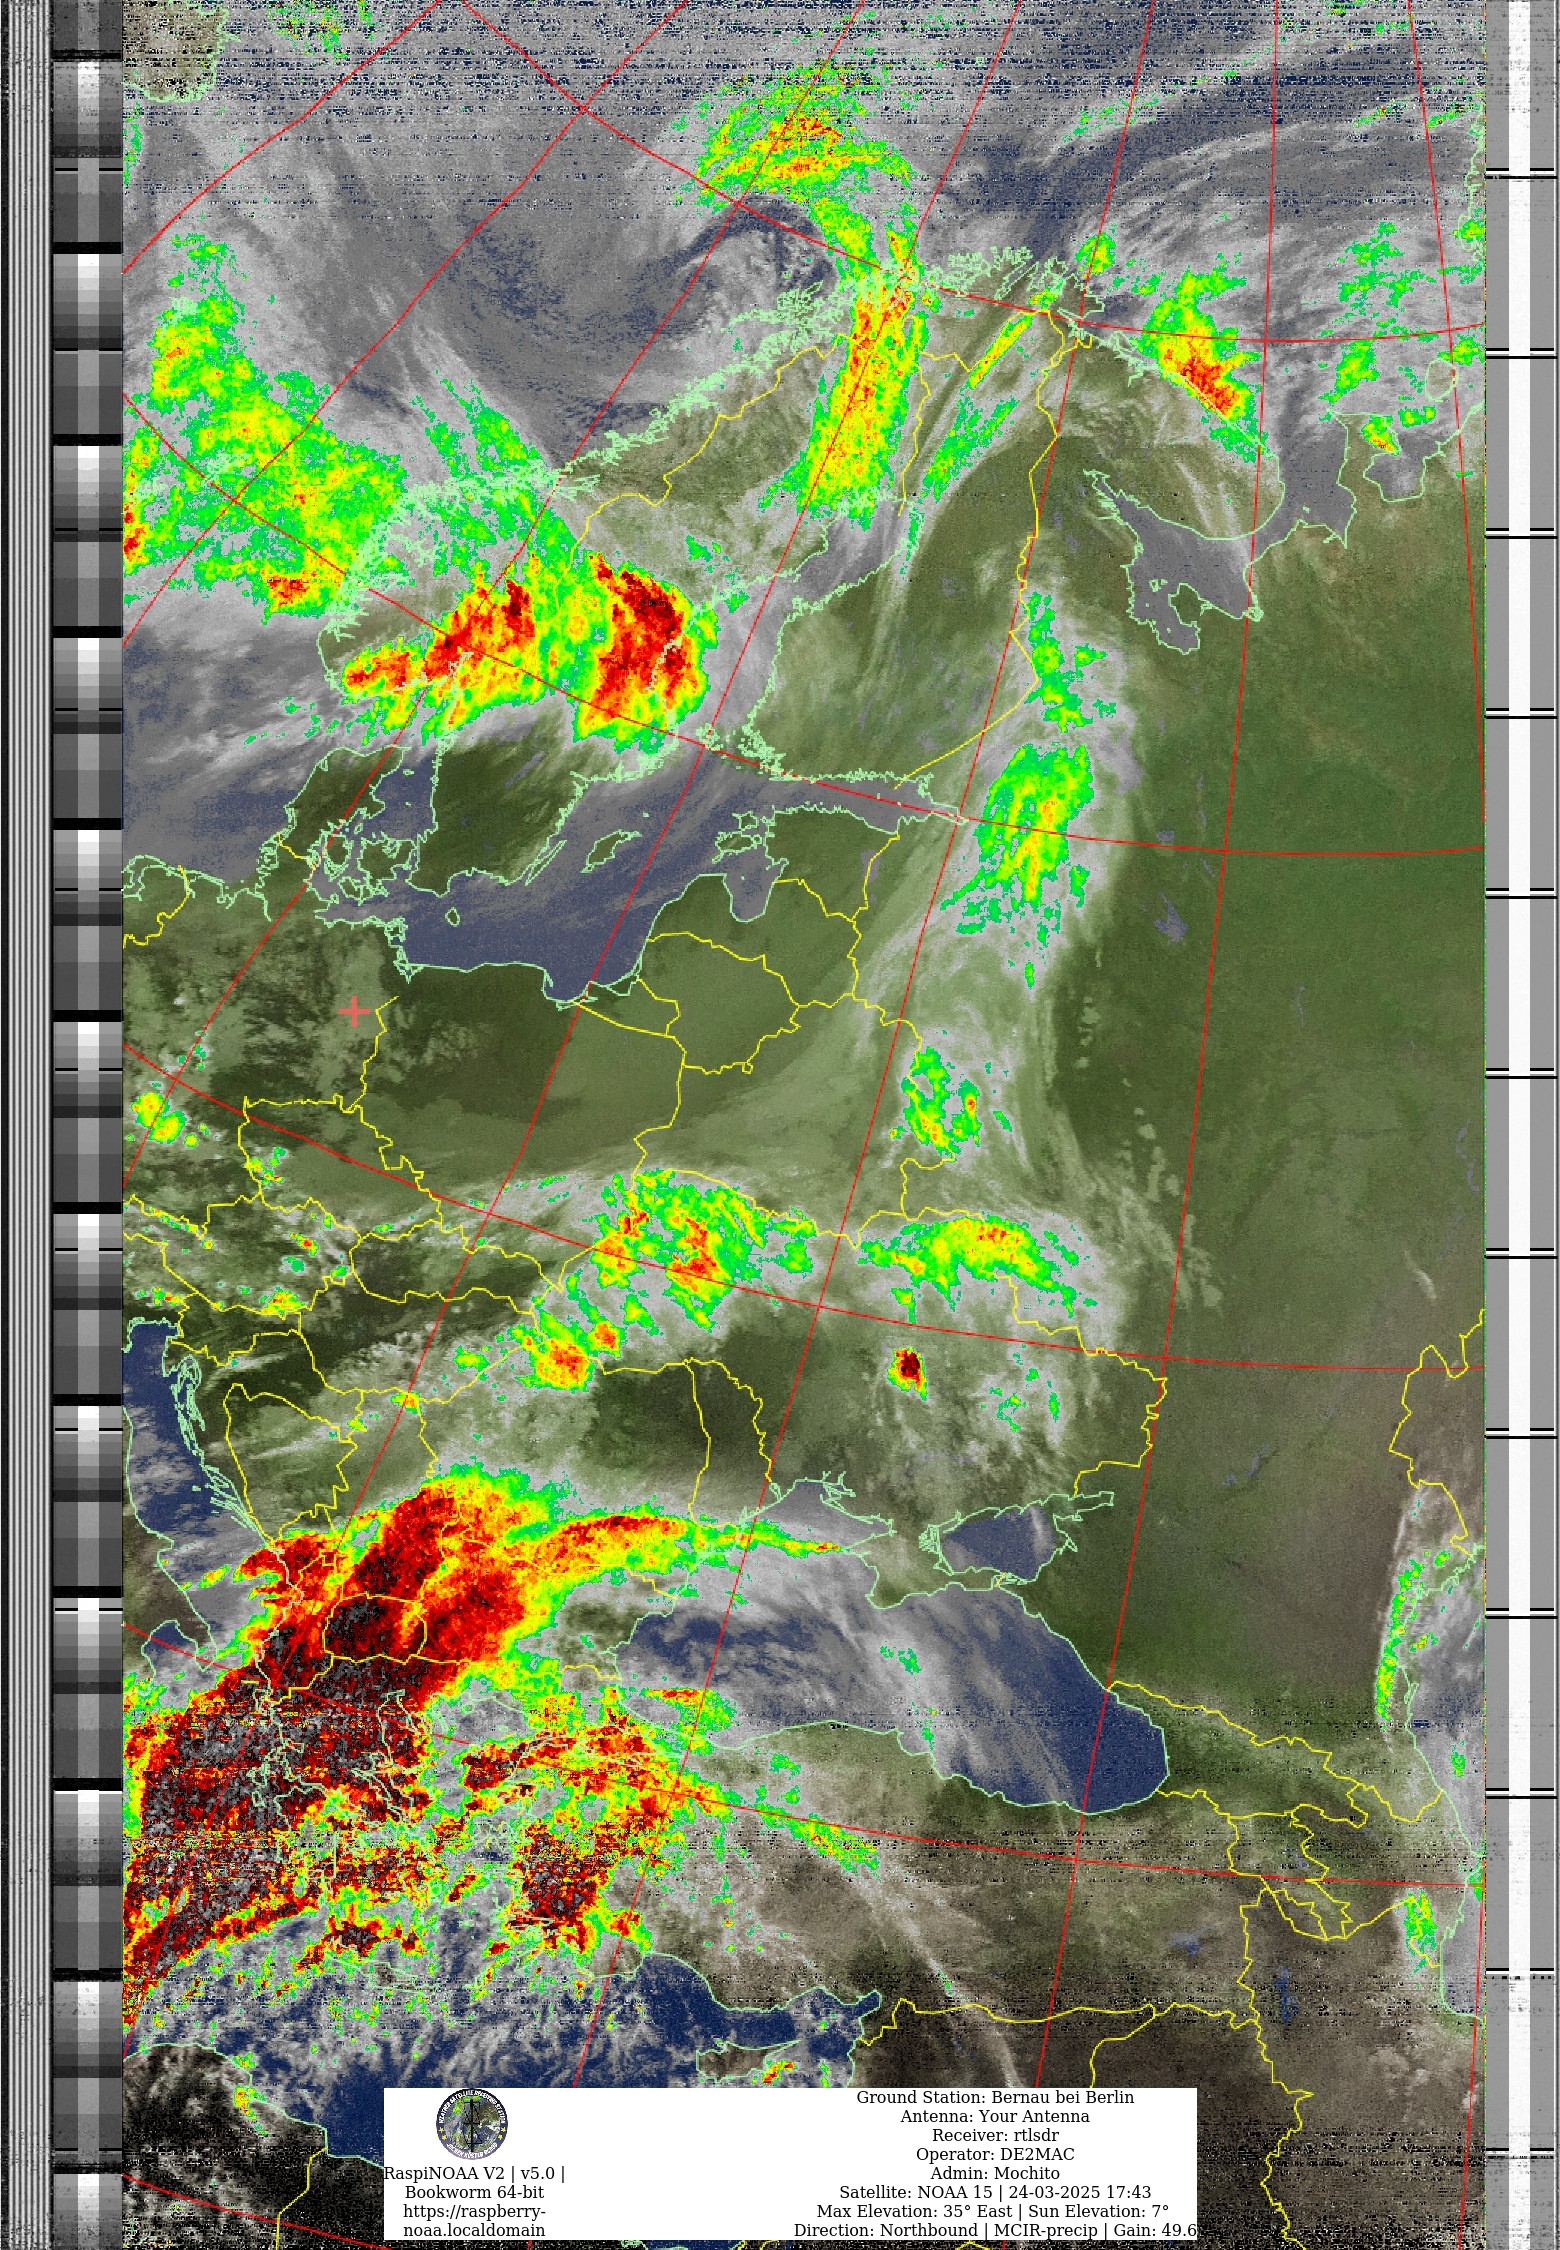Click the 'Receiver: rtlsdr' line
Screen dimensions: 1560x2250
[x=995, y=2135]
